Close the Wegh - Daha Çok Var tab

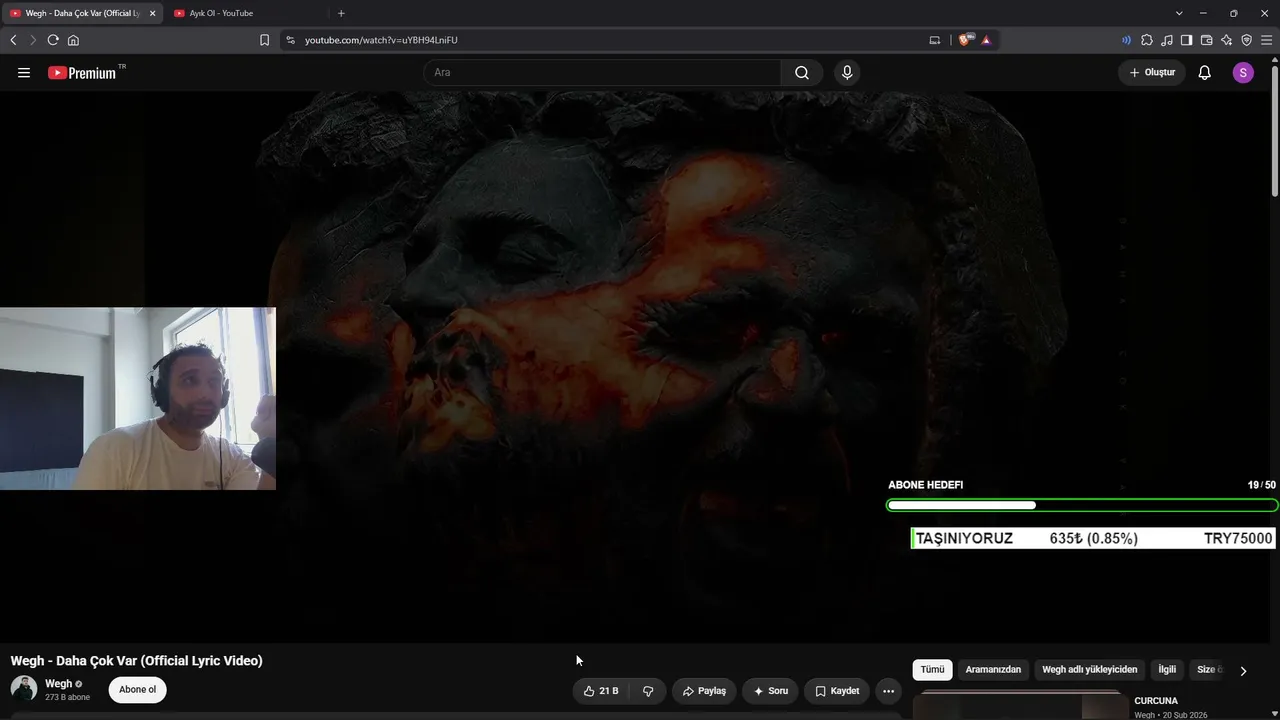coord(152,13)
